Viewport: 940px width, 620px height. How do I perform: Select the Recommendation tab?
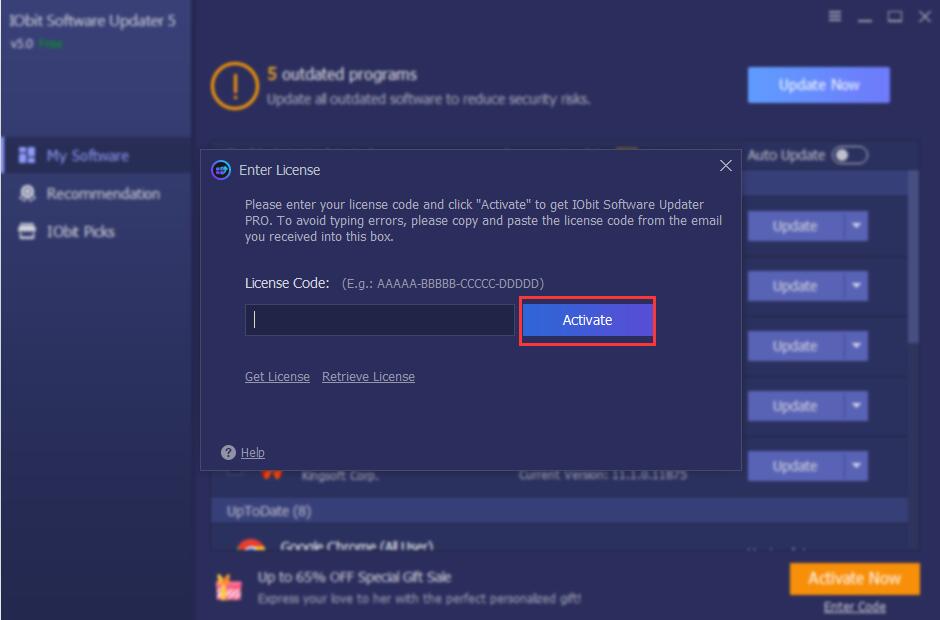pos(102,194)
